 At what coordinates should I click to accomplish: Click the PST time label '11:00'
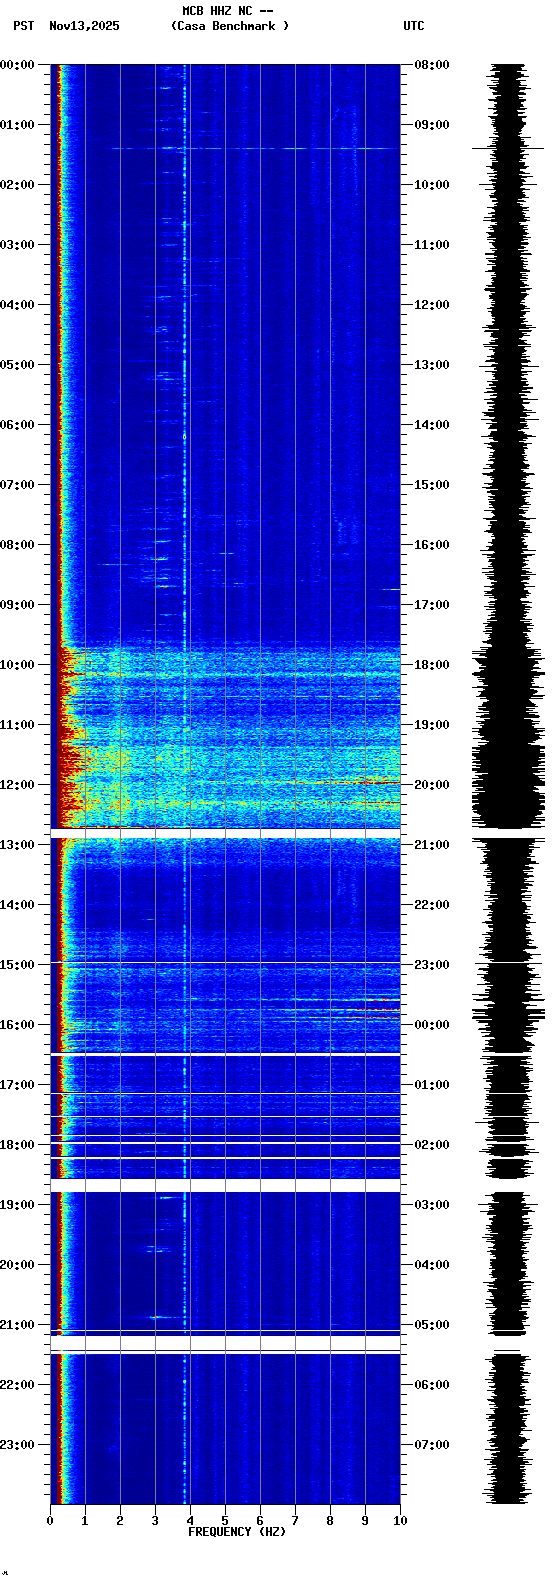17,725
